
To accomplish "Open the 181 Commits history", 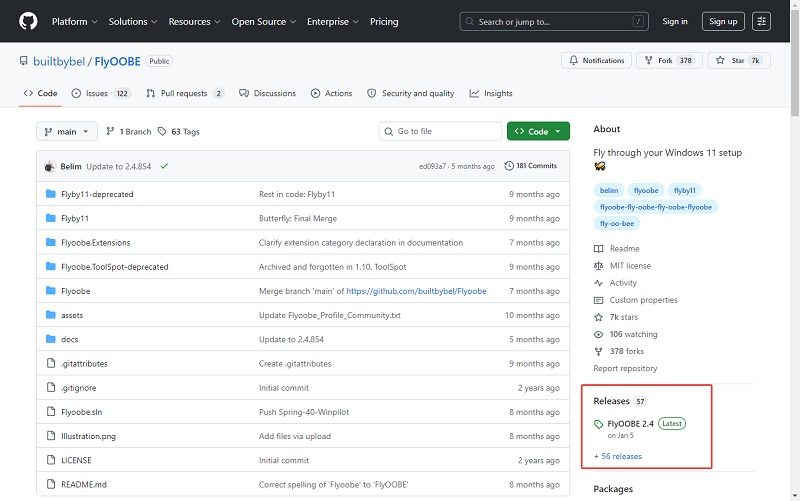I will 531,166.
